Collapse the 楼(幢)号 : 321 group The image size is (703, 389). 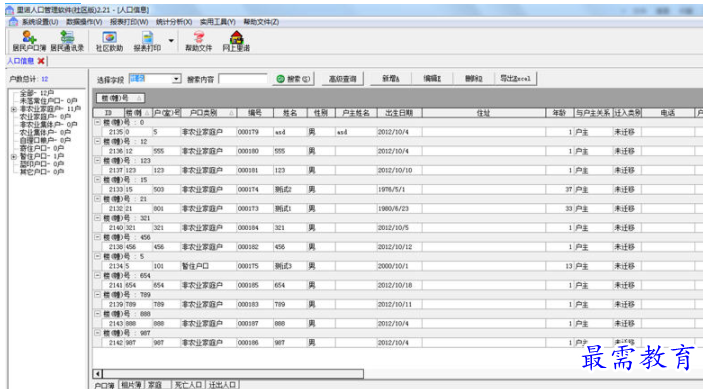(97, 218)
